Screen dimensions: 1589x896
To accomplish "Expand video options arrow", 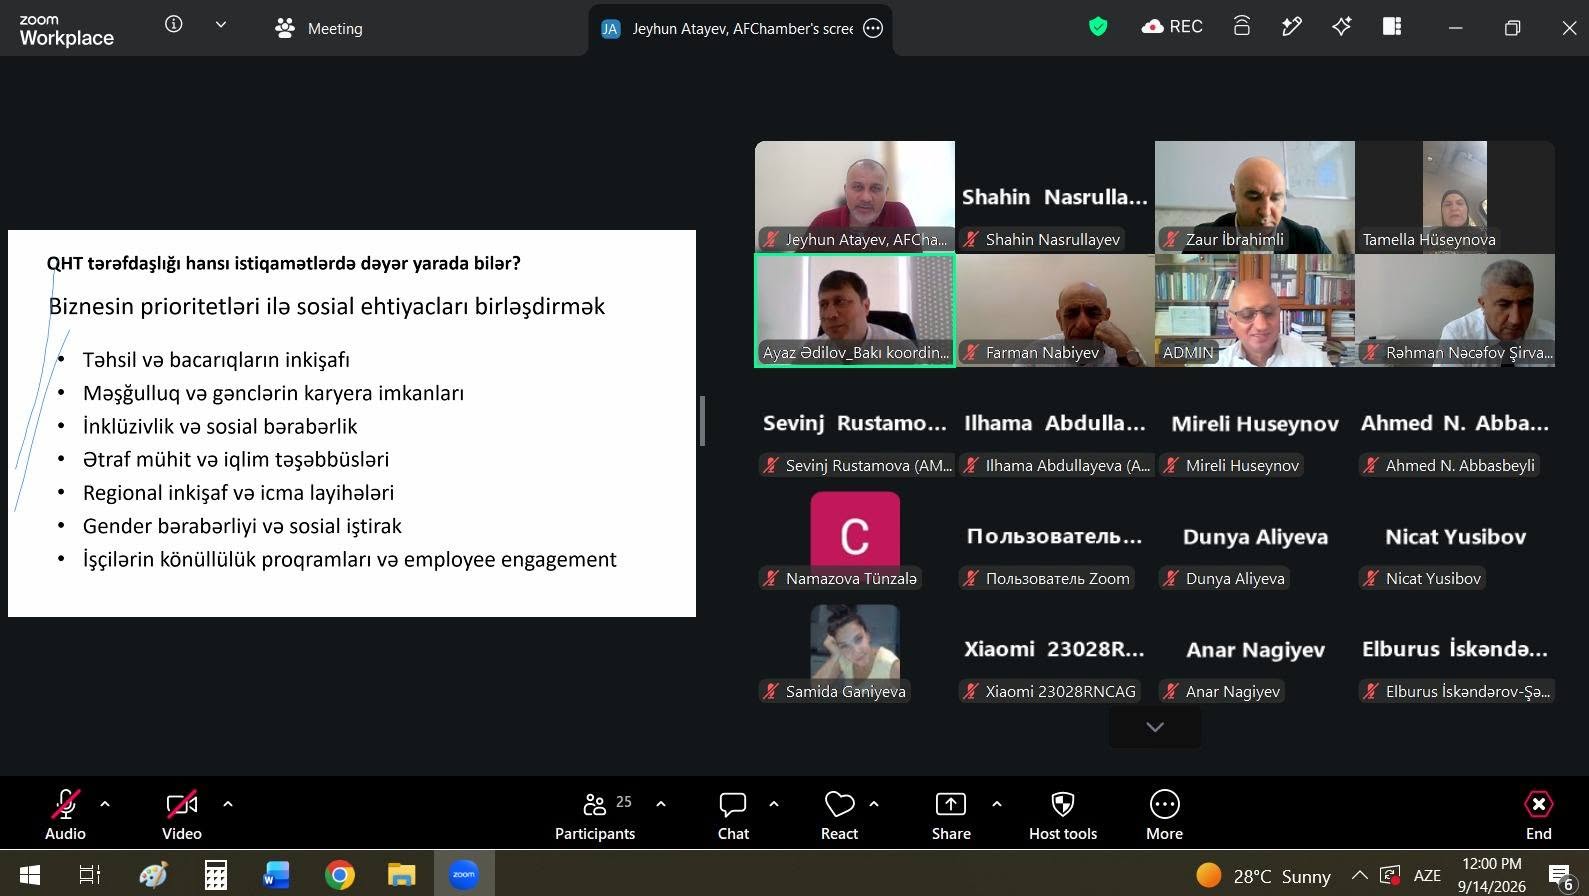I will 228,804.
